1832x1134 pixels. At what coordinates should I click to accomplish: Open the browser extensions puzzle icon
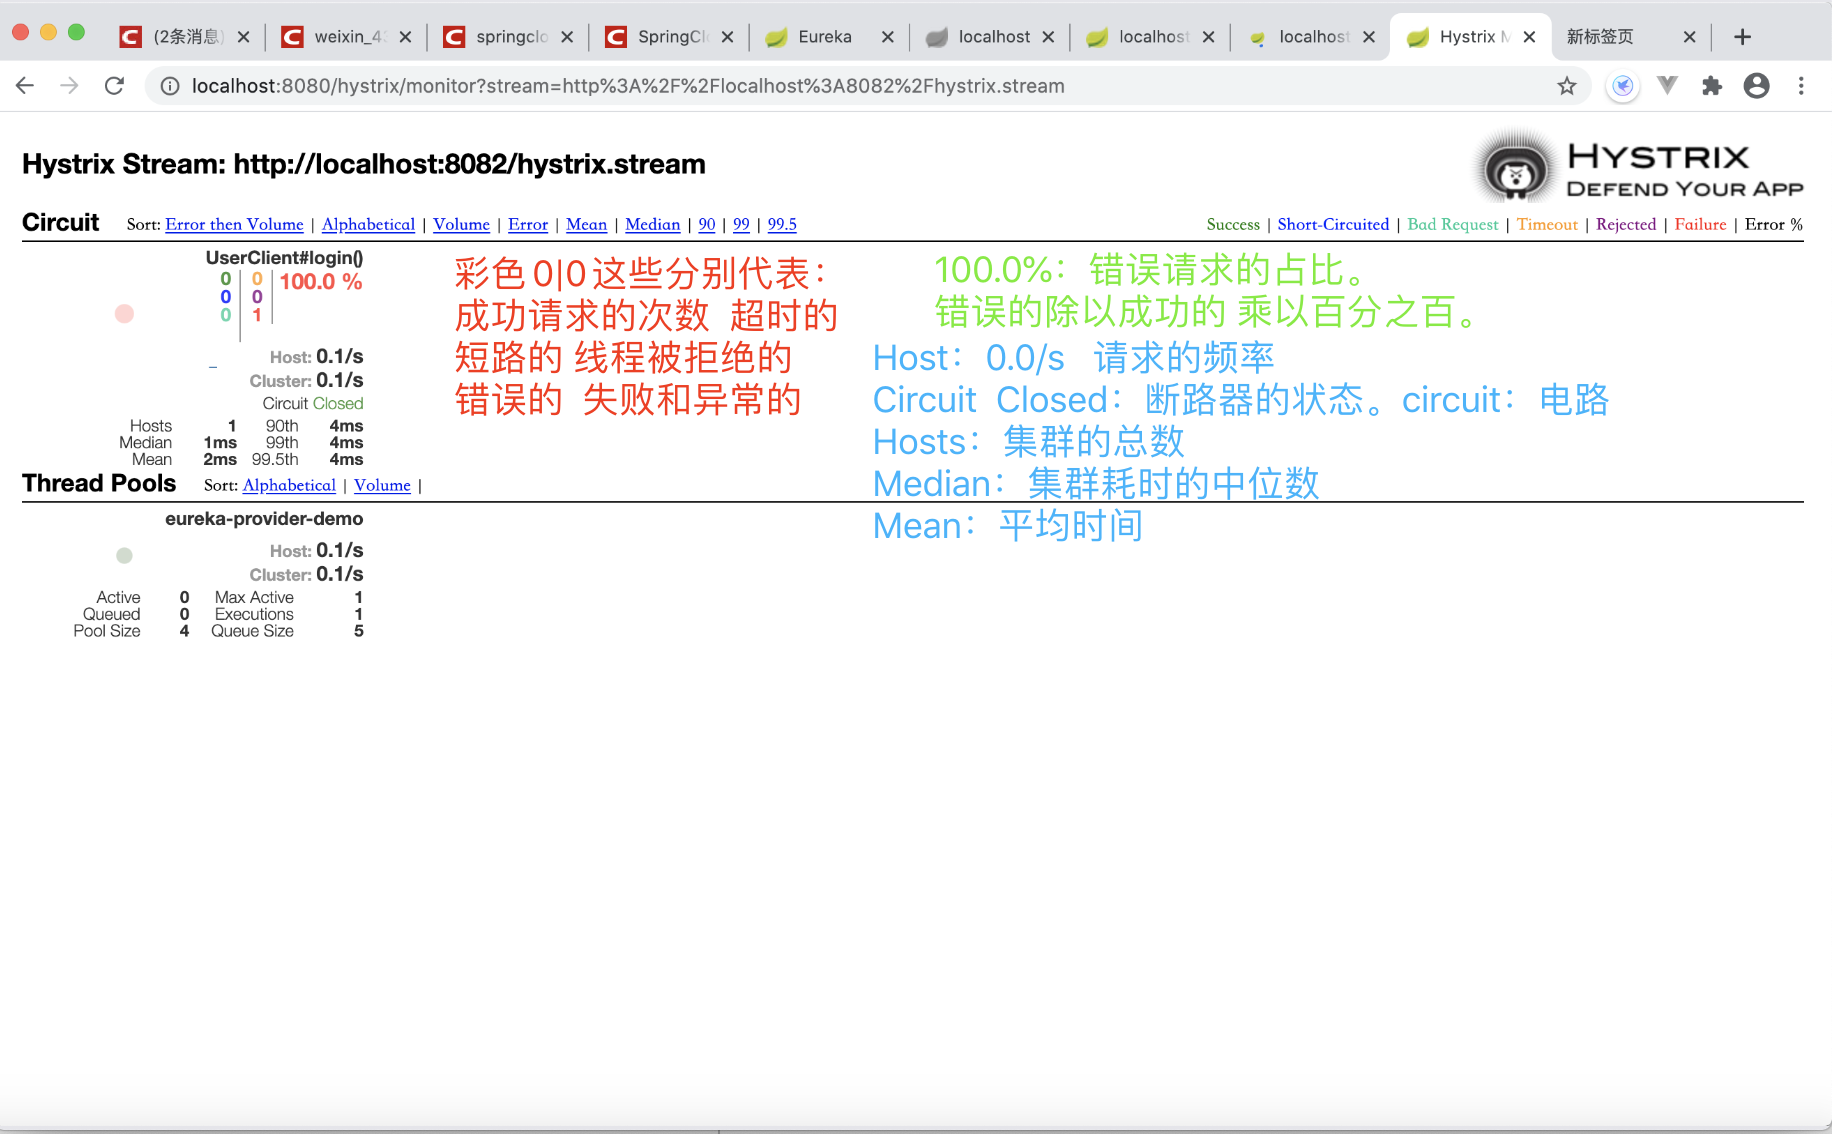coord(1712,86)
